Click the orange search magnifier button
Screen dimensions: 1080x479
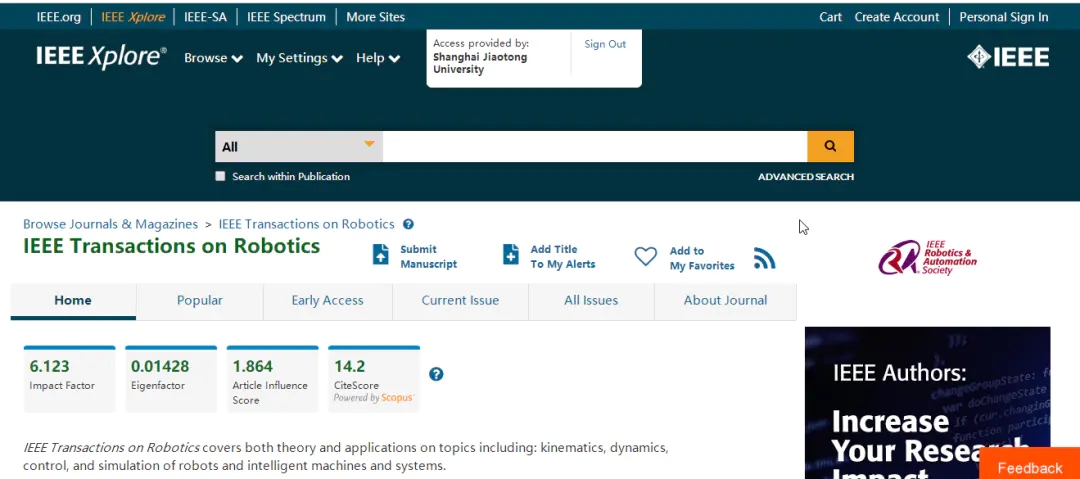click(830, 146)
